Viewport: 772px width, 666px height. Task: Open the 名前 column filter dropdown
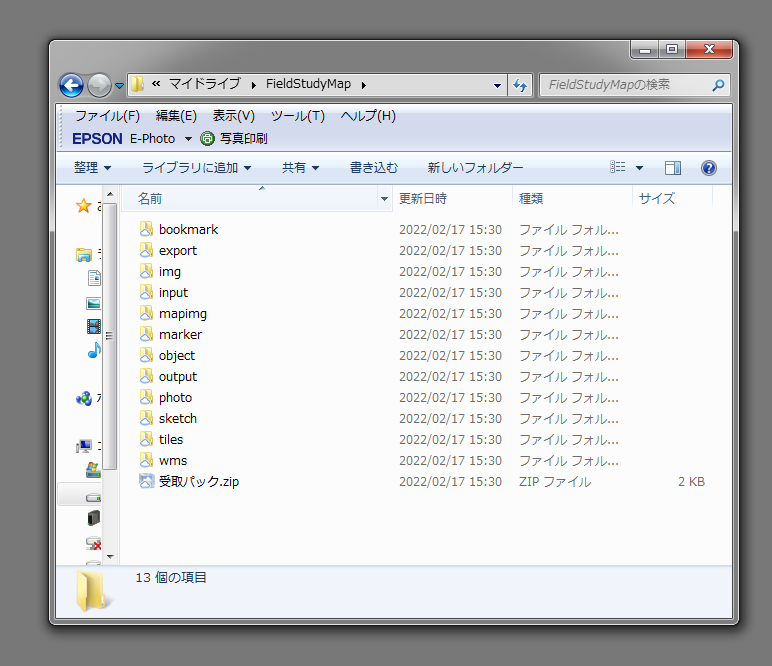tap(384, 198)
